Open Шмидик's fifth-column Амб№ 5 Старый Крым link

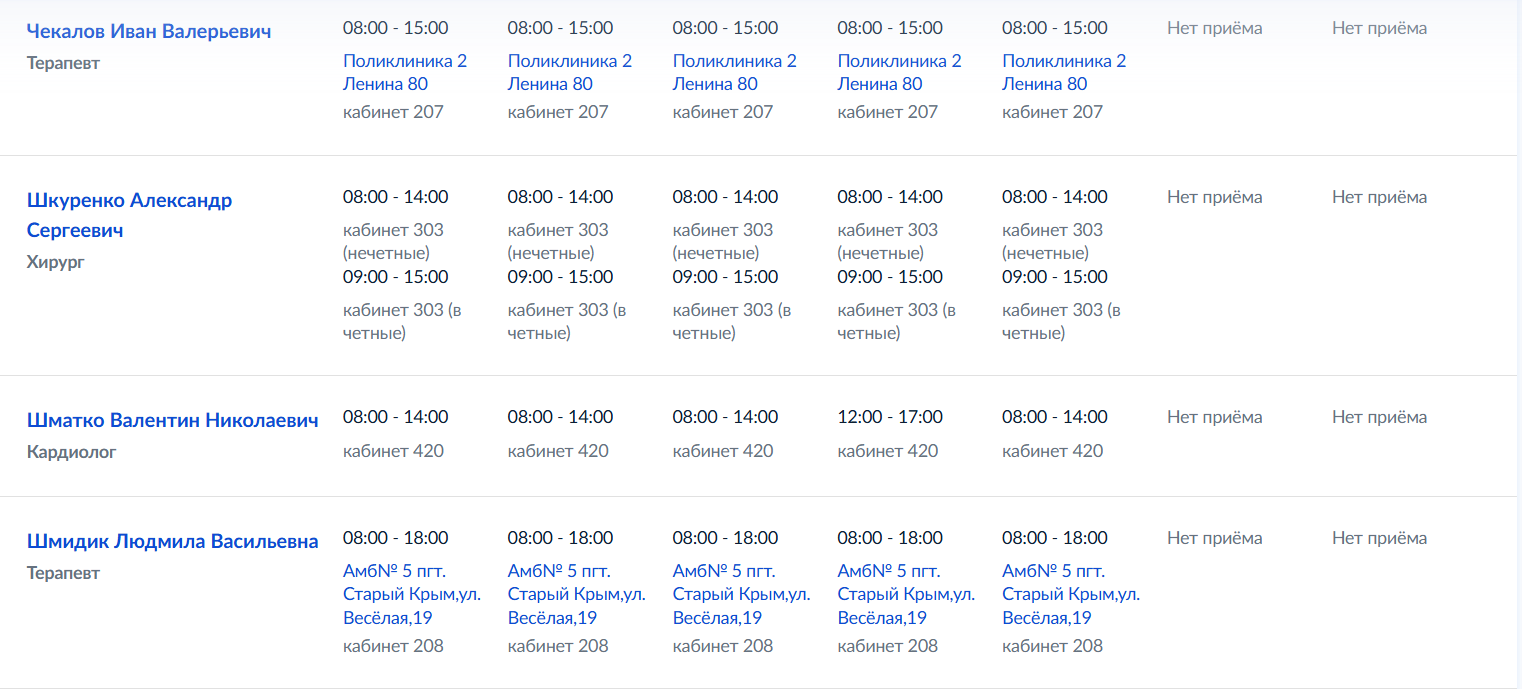1072,594
